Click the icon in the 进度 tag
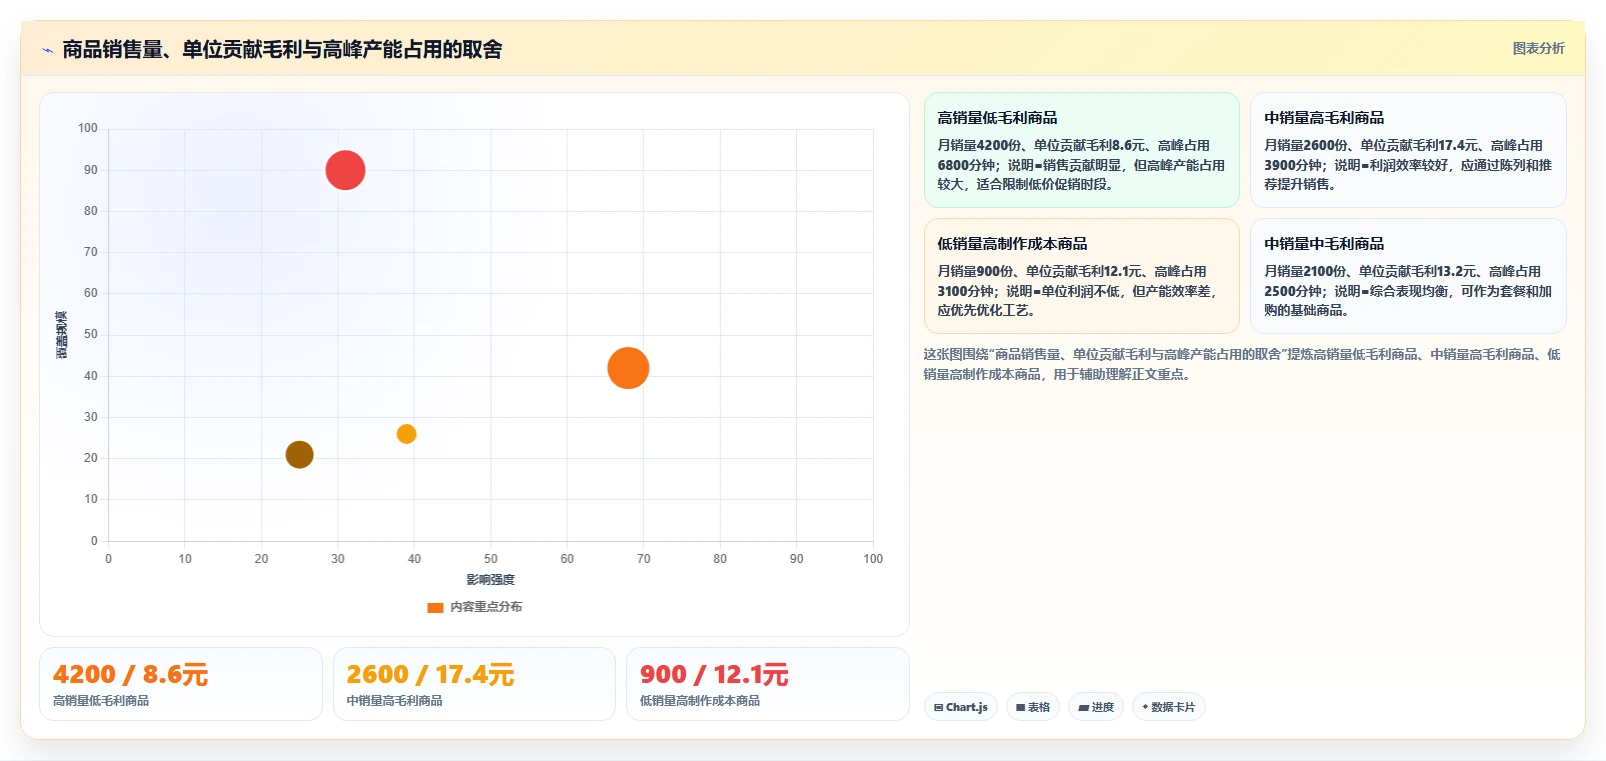1606x761 pixels. click(x=1083, y=707)
